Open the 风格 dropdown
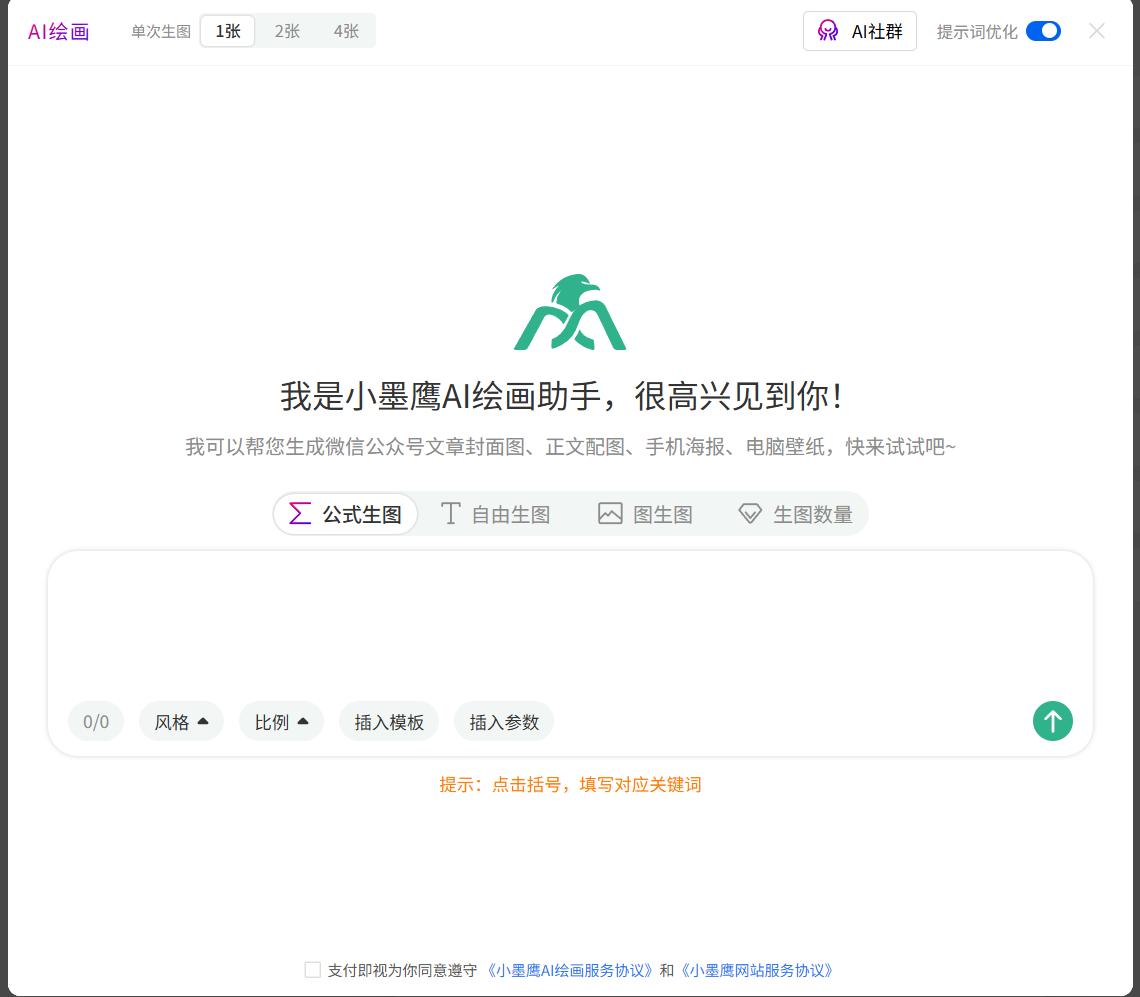Screen dimensions: 1140x997 pos(181,721)
